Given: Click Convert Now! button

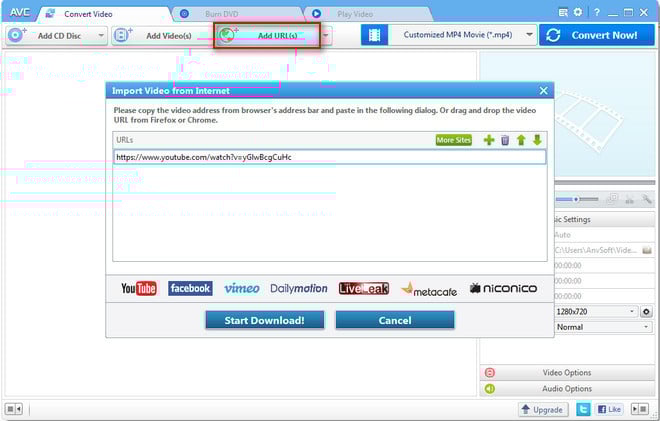Looking at the screenshot, I should [597, 35].
